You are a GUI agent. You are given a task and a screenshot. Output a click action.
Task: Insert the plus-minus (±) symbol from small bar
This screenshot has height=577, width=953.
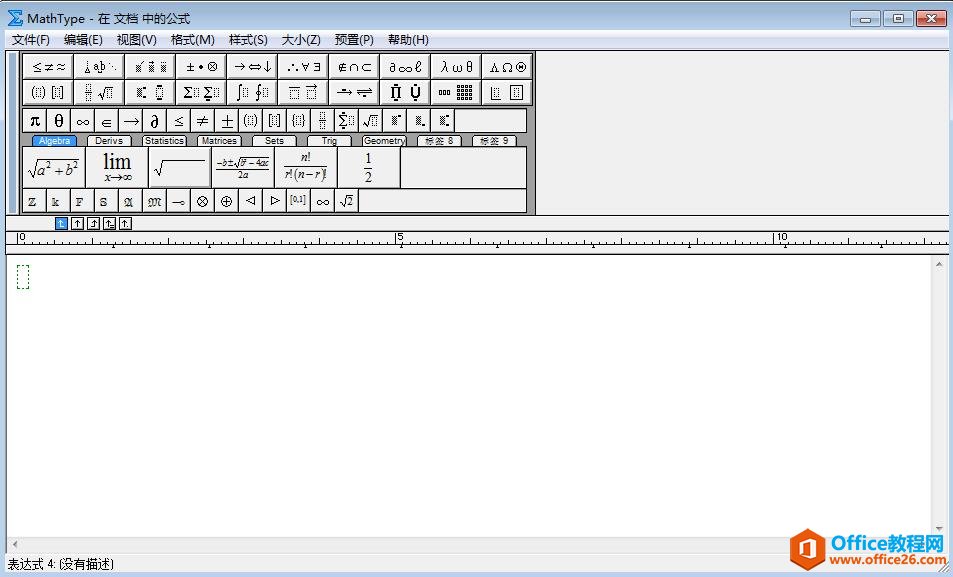[227, 120]
